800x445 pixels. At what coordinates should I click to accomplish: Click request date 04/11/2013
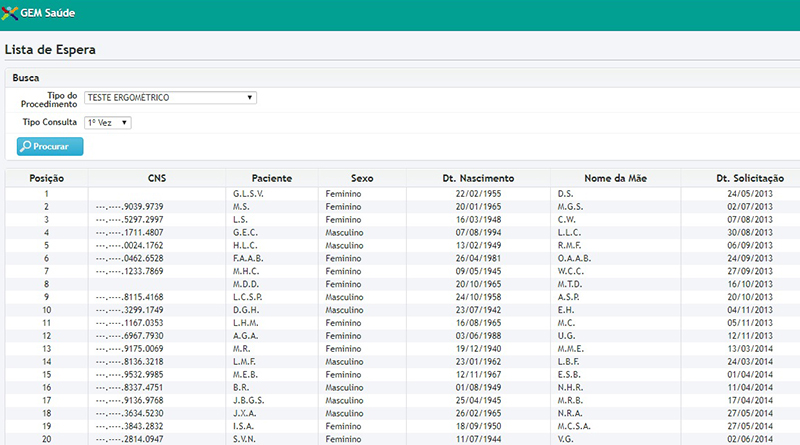750,310
